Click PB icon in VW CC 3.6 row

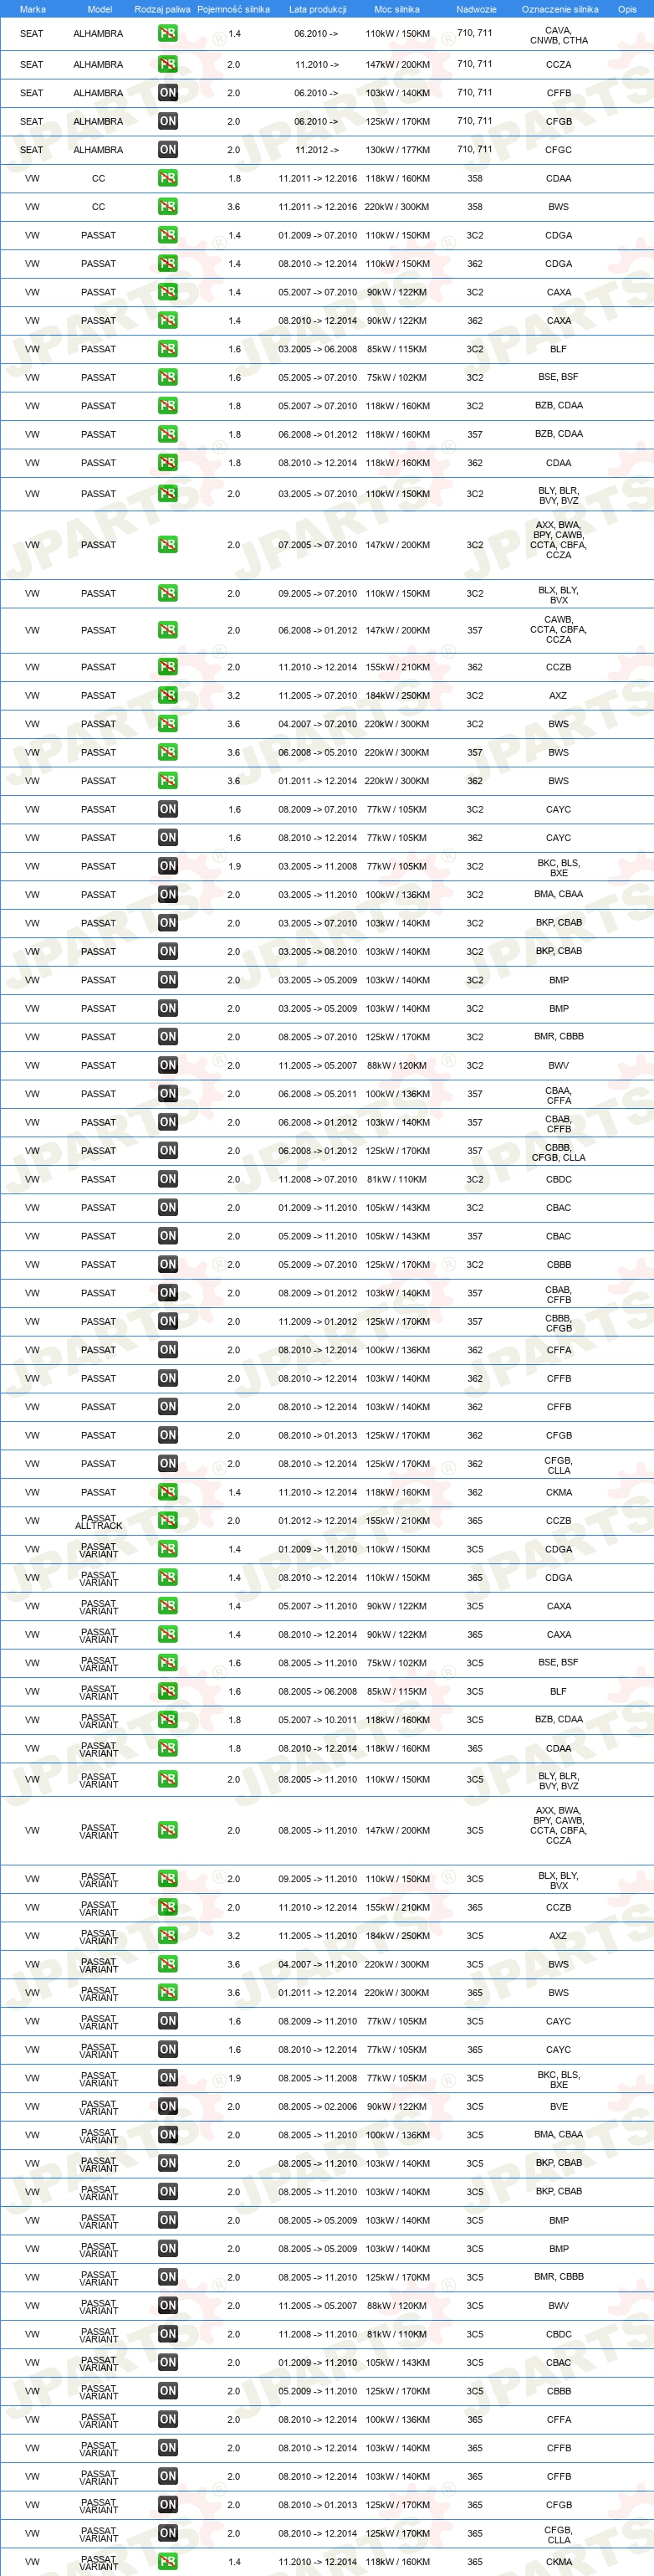click(168, 207)
